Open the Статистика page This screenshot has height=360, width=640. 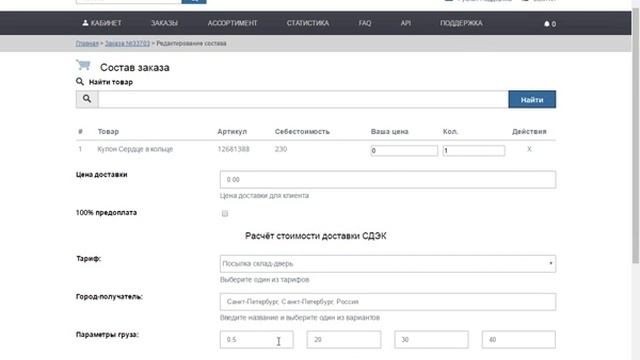pos(308,23)
